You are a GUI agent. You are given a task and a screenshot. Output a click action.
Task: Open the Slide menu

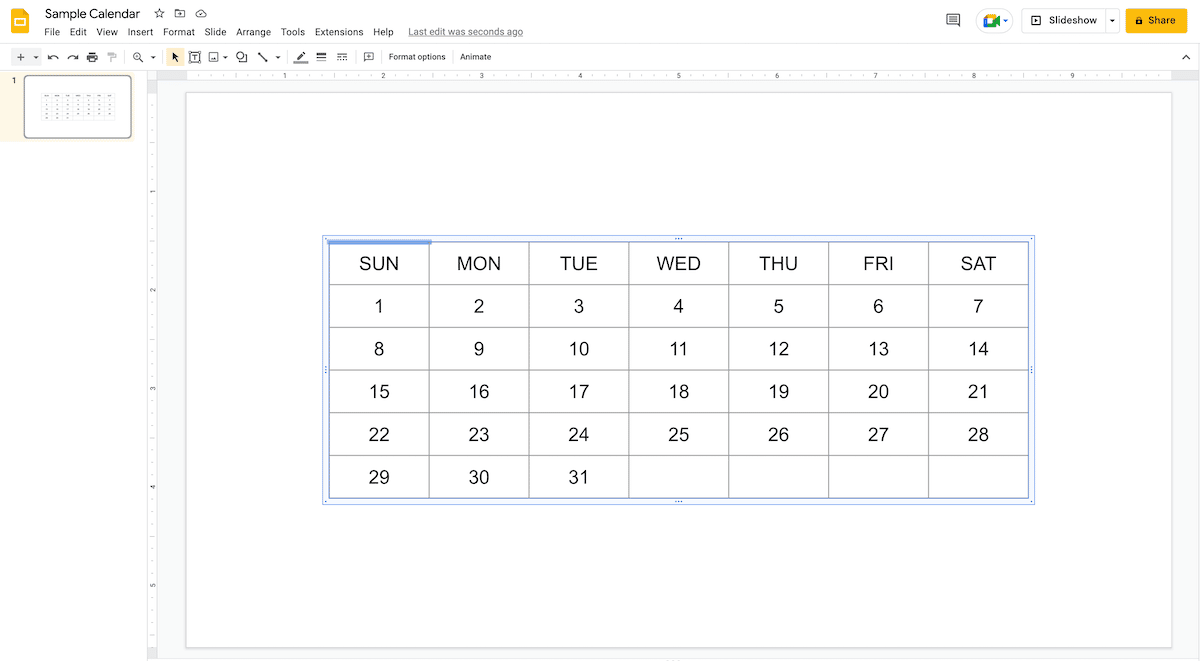(215, 32)
